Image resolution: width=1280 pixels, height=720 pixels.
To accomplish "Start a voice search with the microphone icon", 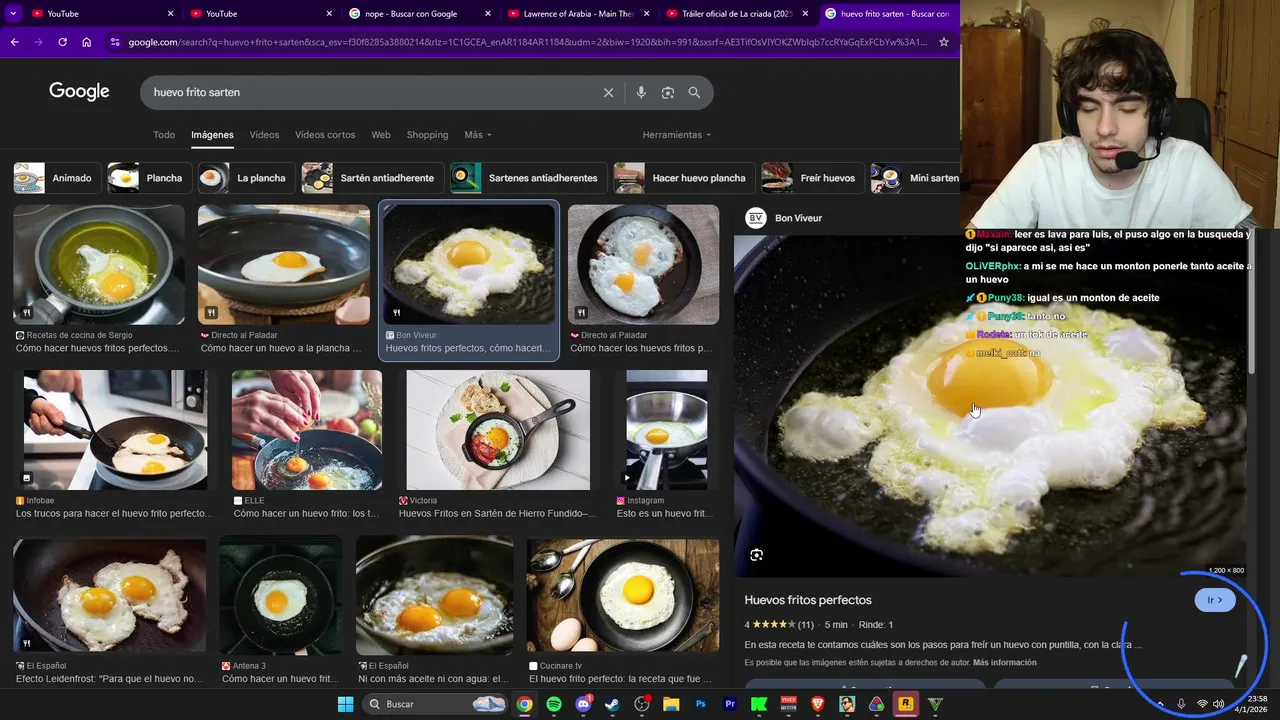I will click(x=641, y=92).
